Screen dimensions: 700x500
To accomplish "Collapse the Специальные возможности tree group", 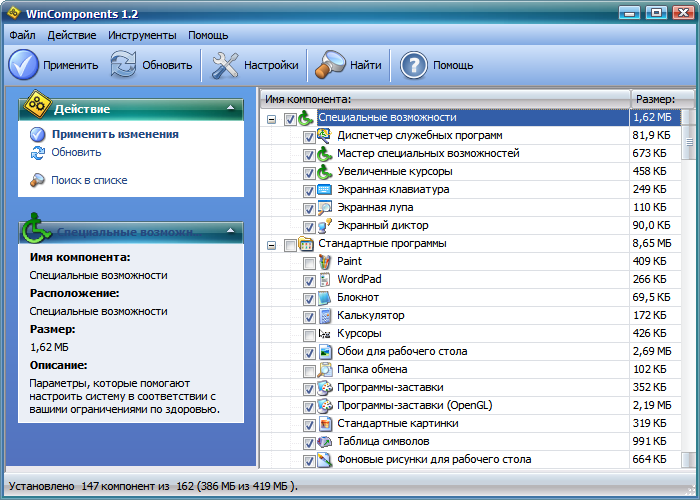I will (x=272, y=119).
